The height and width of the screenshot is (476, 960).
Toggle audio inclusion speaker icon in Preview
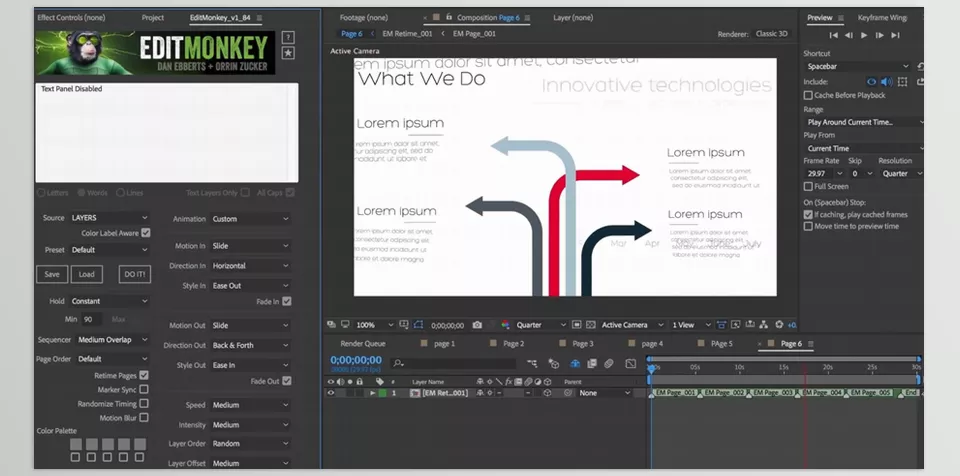(x=885, y=81)
